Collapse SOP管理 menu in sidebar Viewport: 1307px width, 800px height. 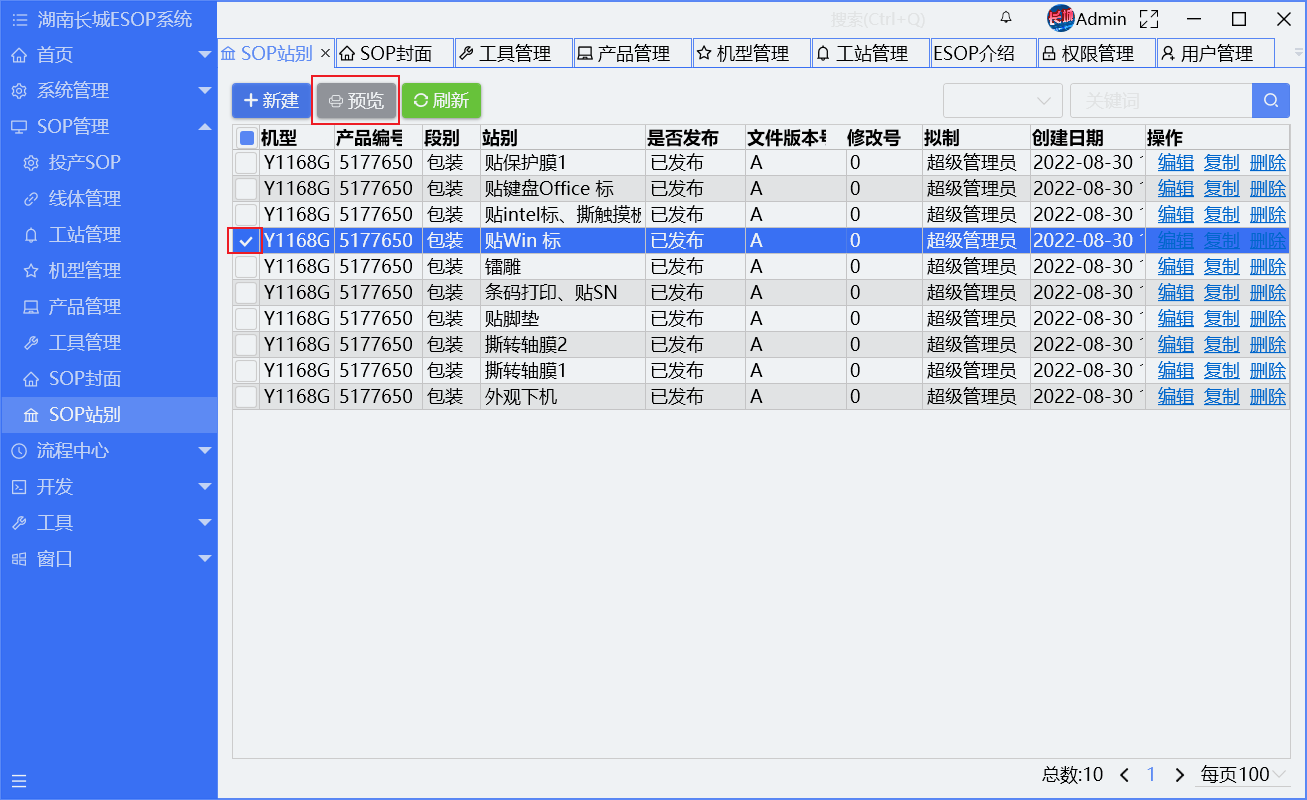[x=108, y=126]
